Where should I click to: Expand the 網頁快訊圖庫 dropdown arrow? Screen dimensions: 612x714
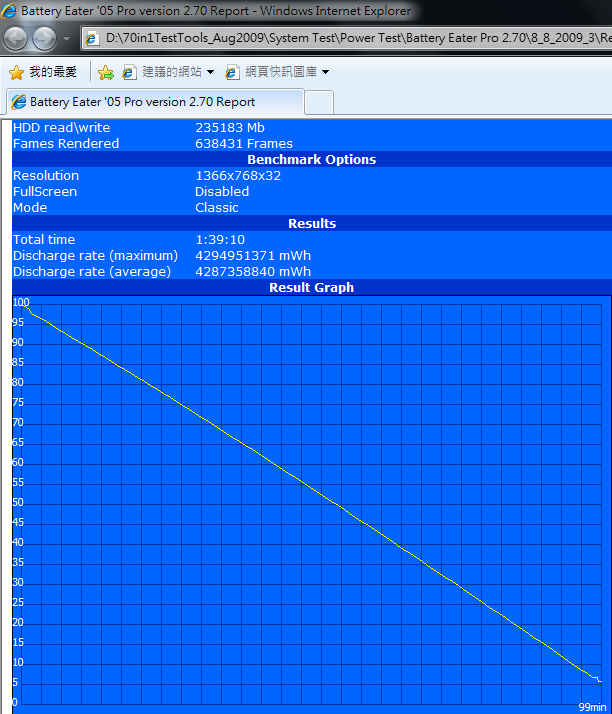[x=325, y=72]
